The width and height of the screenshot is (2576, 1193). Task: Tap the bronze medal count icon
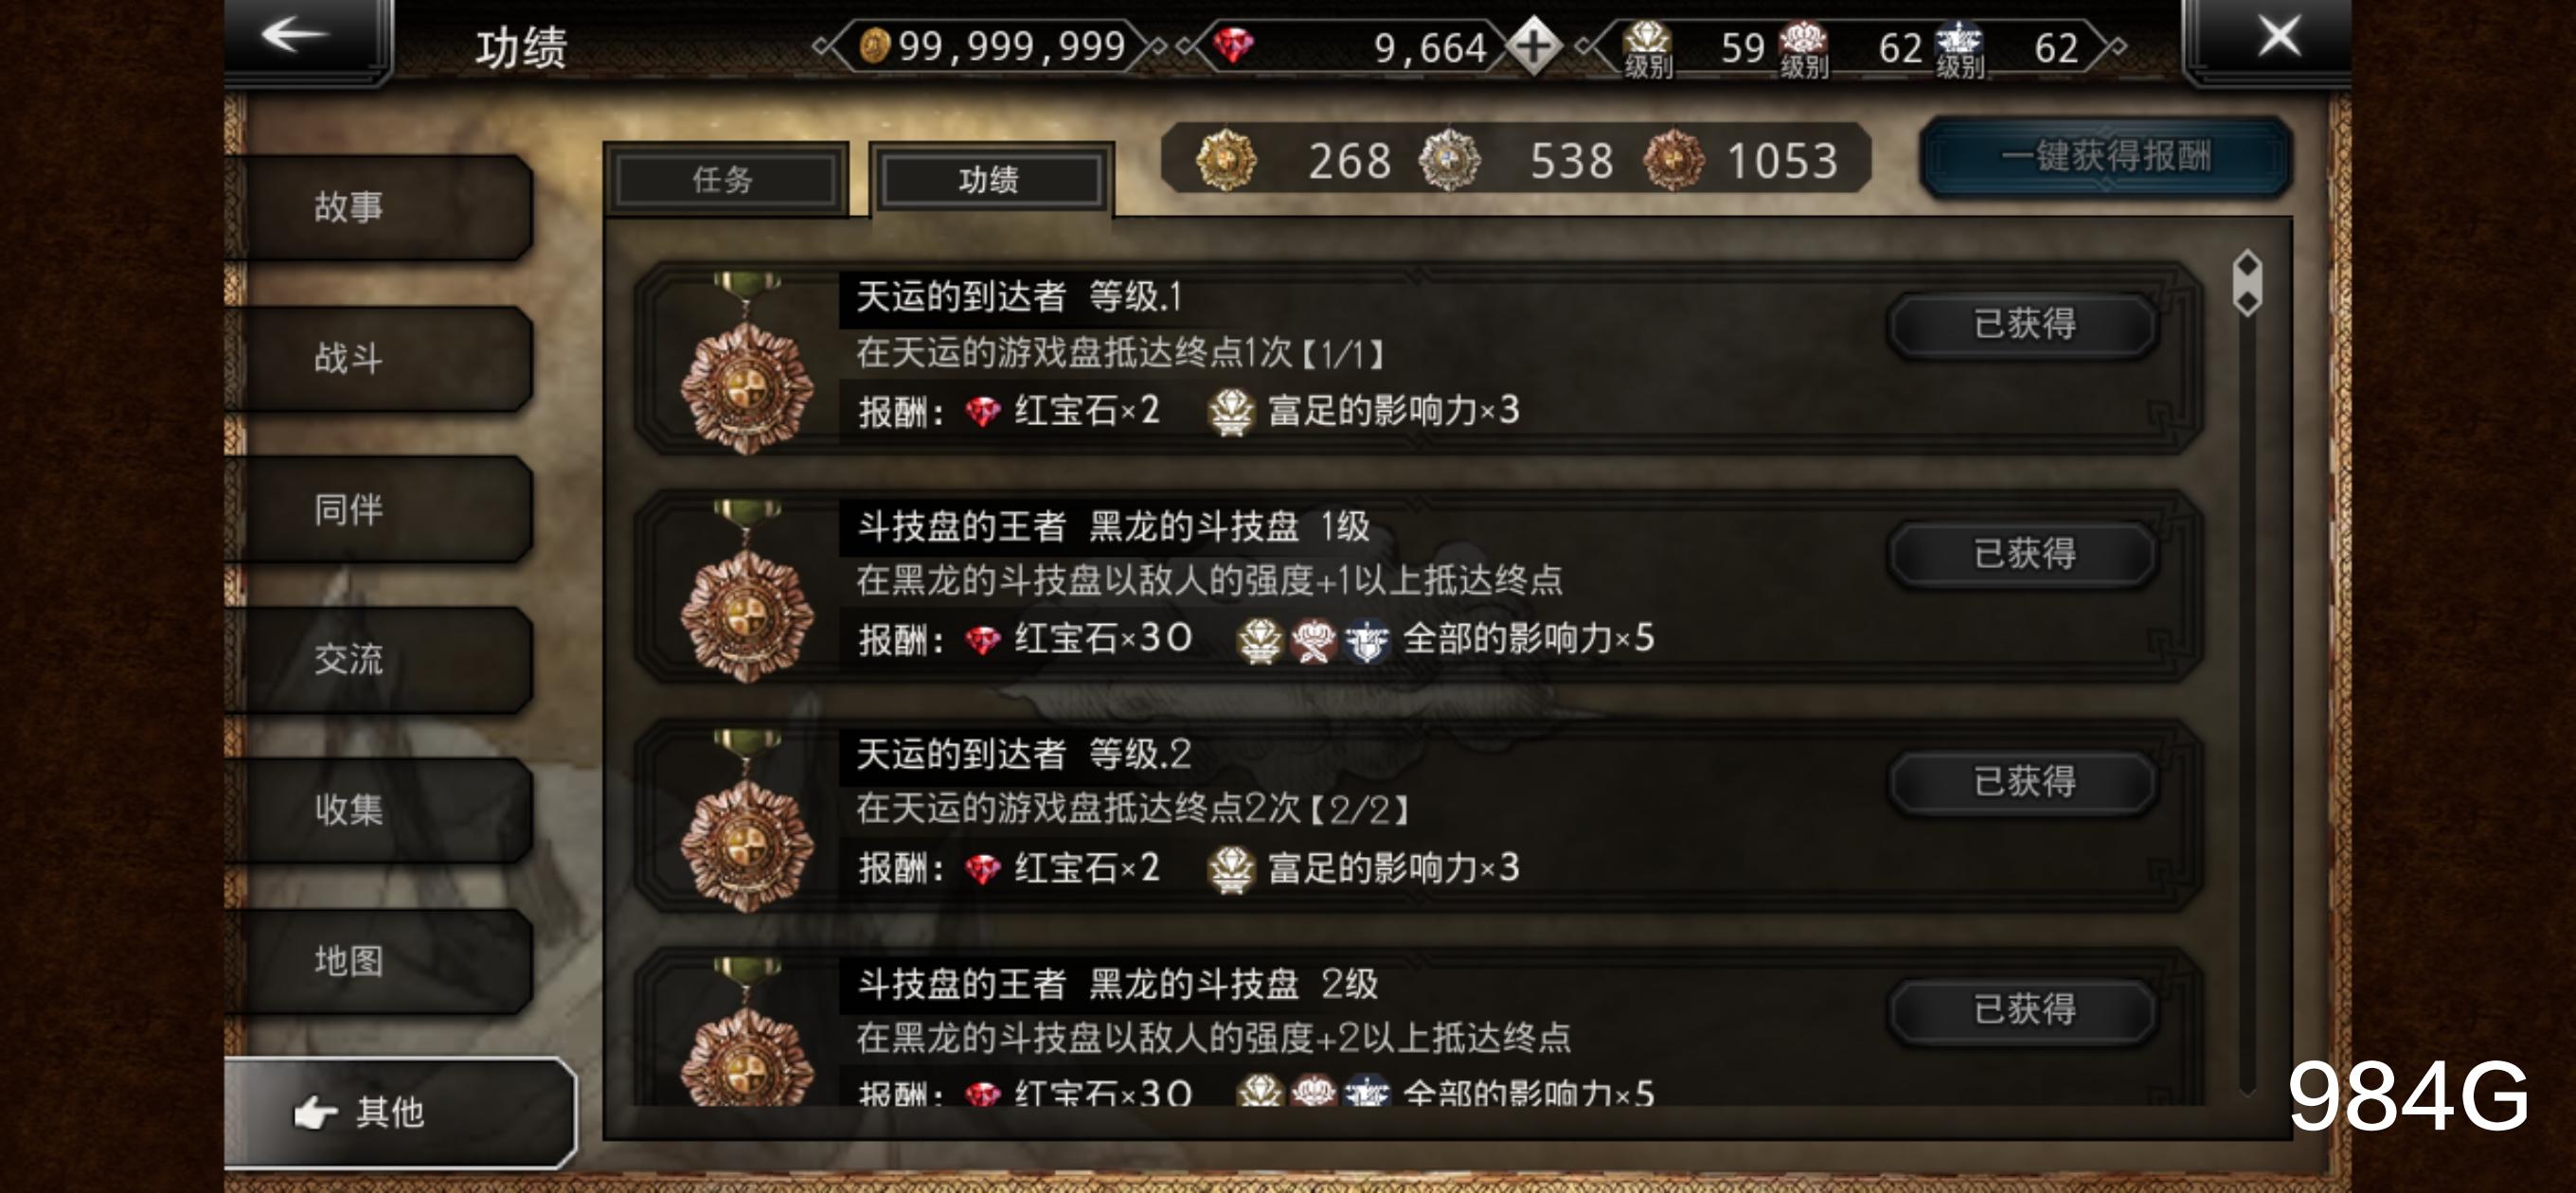[x=1673, y=160]
